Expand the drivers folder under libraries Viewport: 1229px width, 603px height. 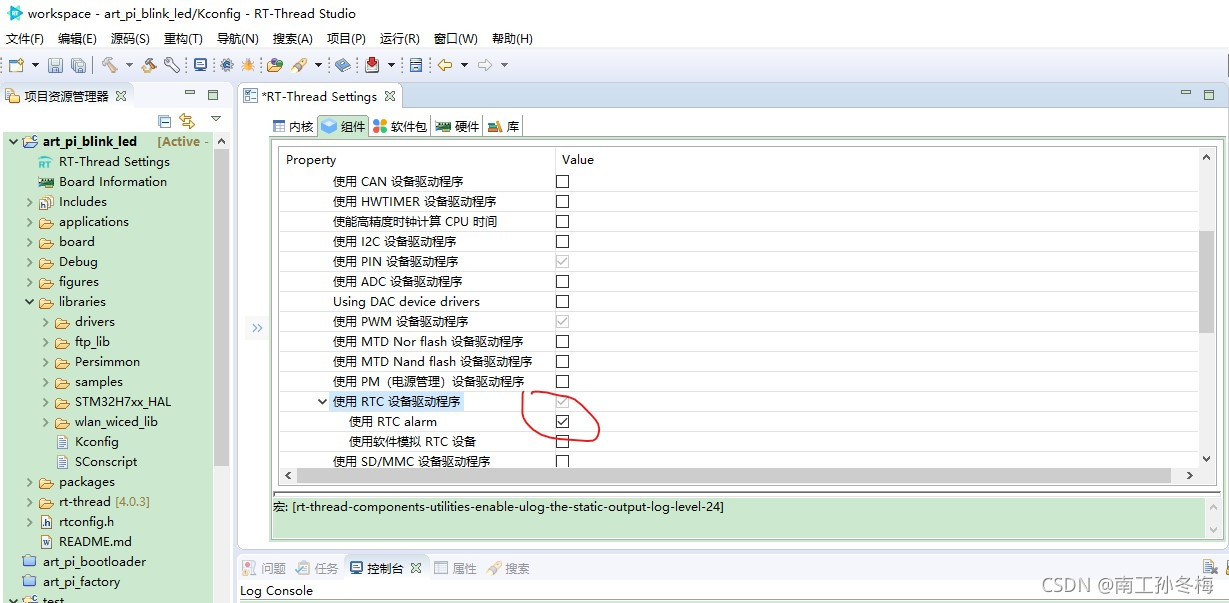[x=45, y=322]
